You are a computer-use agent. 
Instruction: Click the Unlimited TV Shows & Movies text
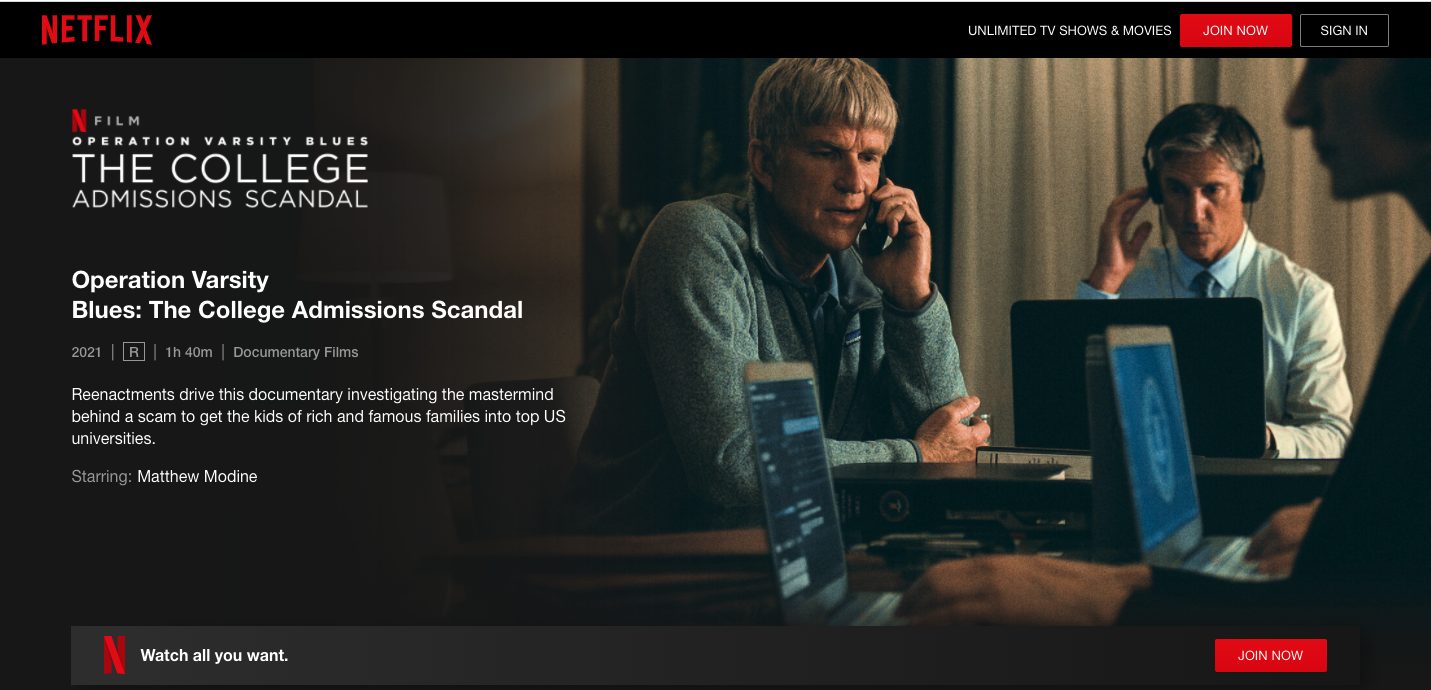click(1069, 30)
